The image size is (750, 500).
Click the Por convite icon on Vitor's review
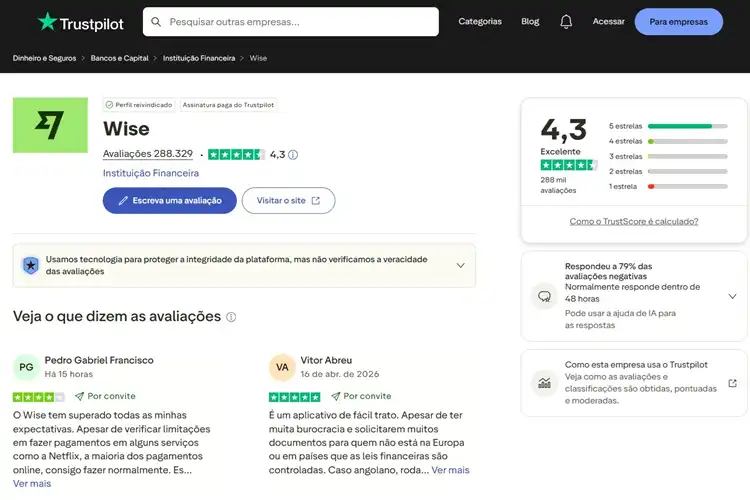(336, 396)
